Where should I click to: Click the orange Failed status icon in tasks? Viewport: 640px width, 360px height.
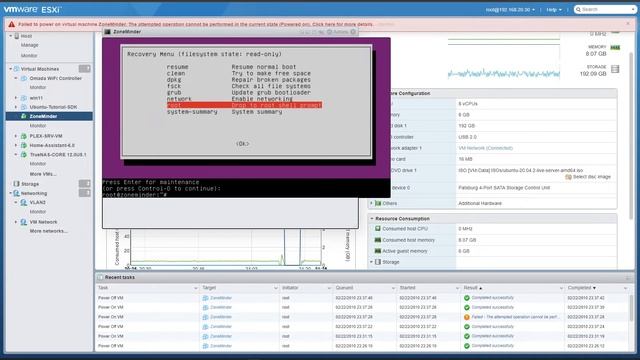[467, 317]
